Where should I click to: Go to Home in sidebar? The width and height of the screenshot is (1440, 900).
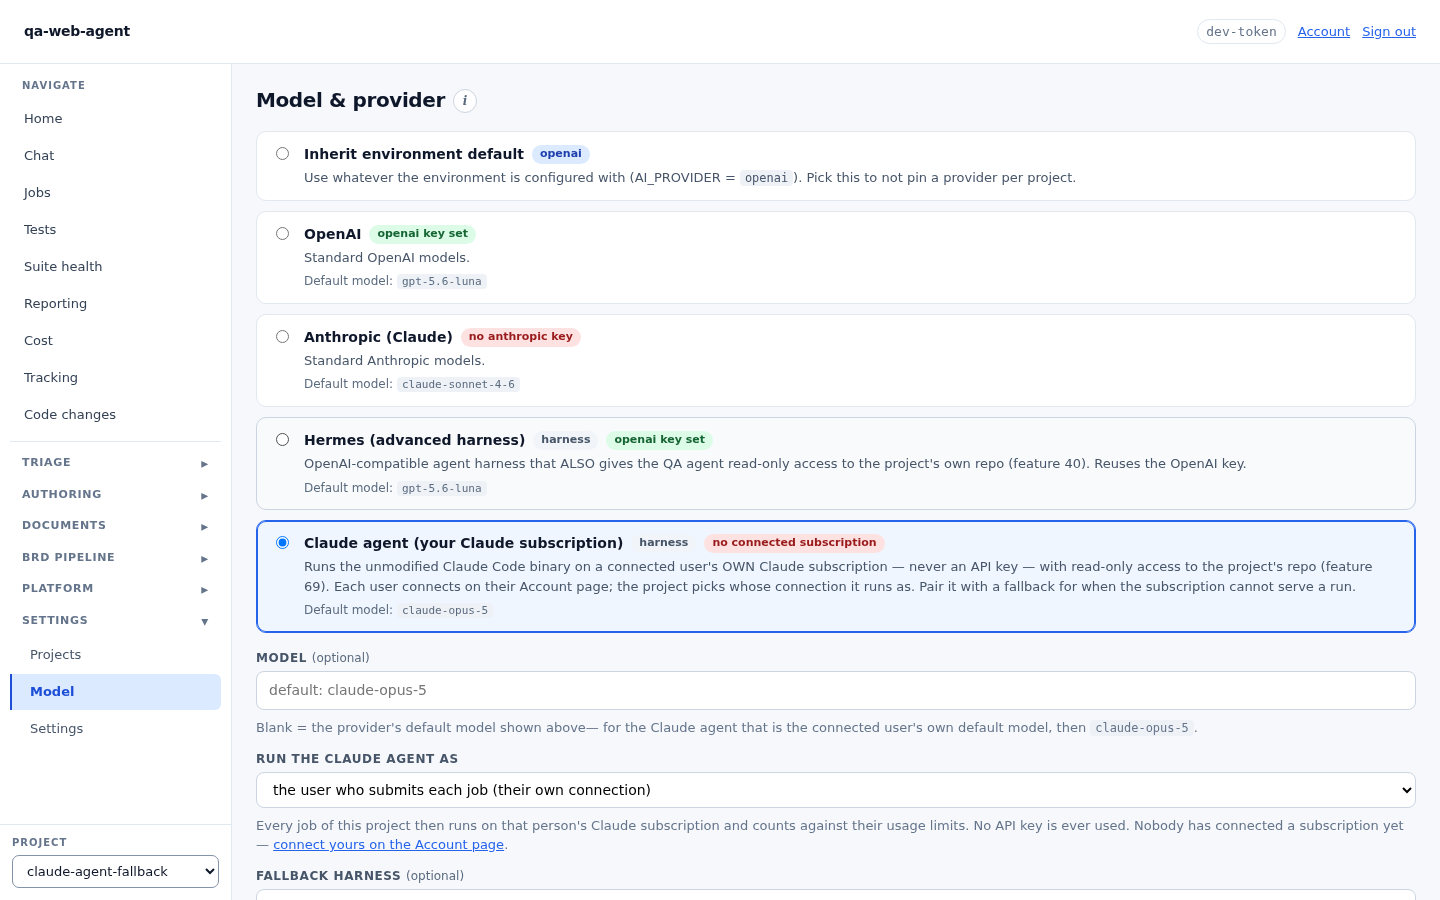coord(115,119)
